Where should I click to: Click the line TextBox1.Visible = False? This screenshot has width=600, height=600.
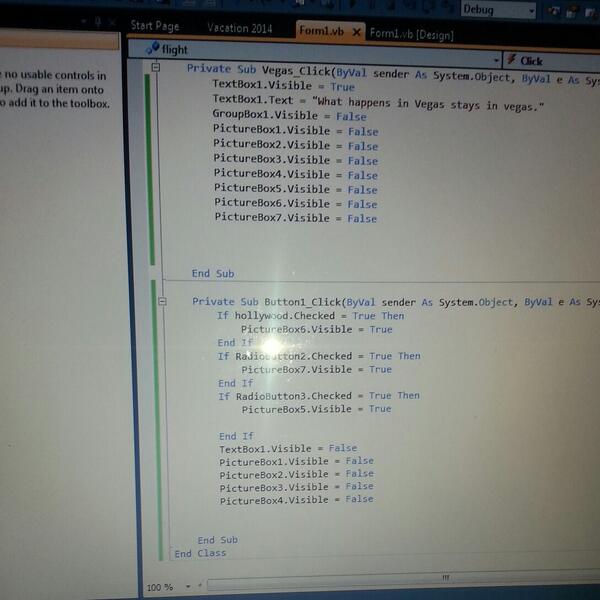[x=288, y=448]
